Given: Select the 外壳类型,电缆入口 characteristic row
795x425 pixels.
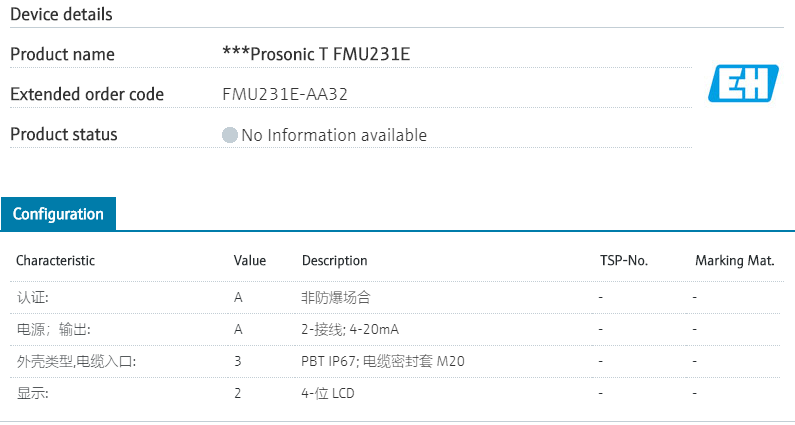Looking at the screenshot, I should 76,361.
